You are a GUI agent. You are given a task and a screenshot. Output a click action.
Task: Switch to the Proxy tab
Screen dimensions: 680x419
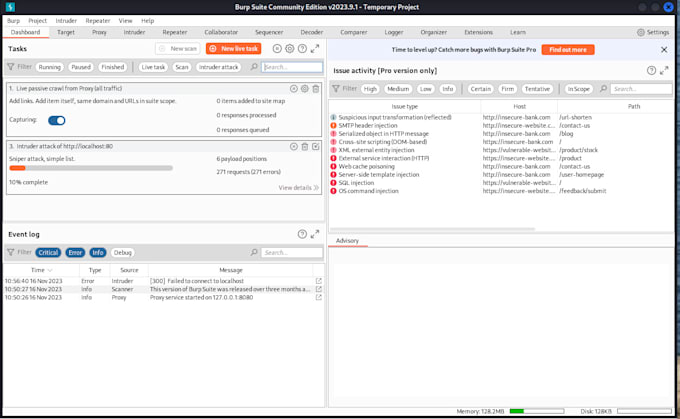pyautogui.click(x=99, y=32)
